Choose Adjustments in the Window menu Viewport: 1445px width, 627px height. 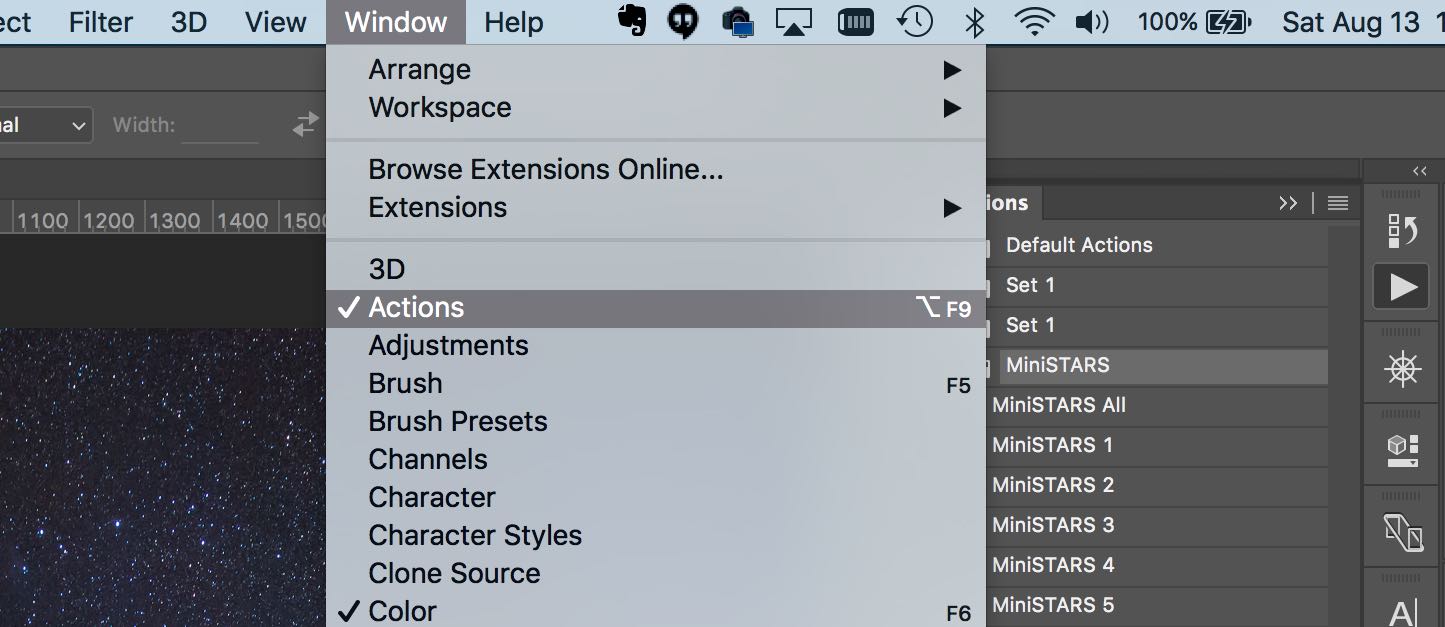655,346
